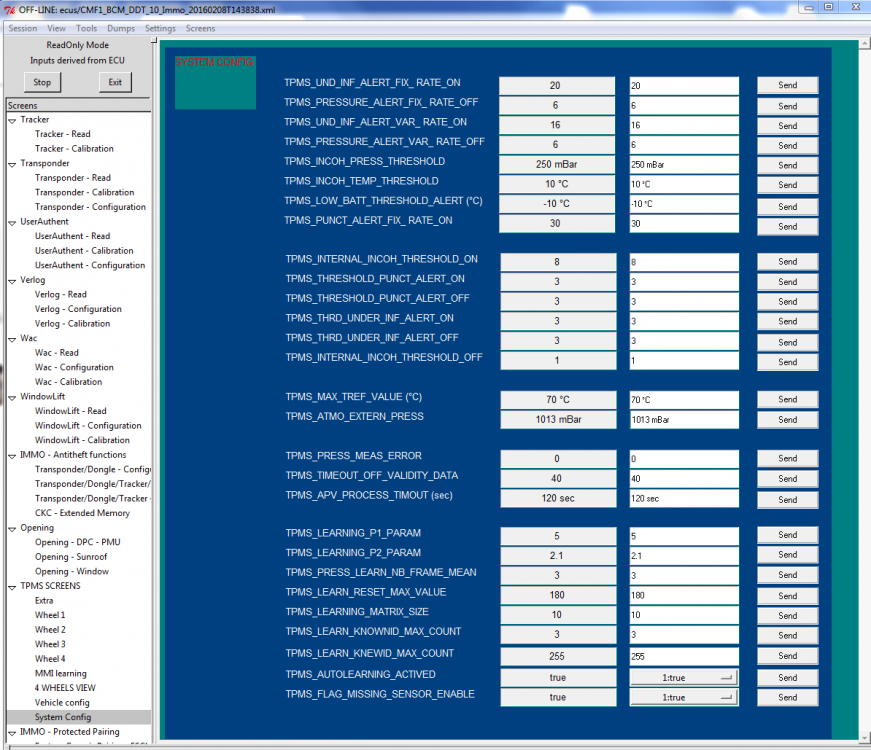
Task: Open Wheel 1 TPMS screen
Action: [50, 615]
